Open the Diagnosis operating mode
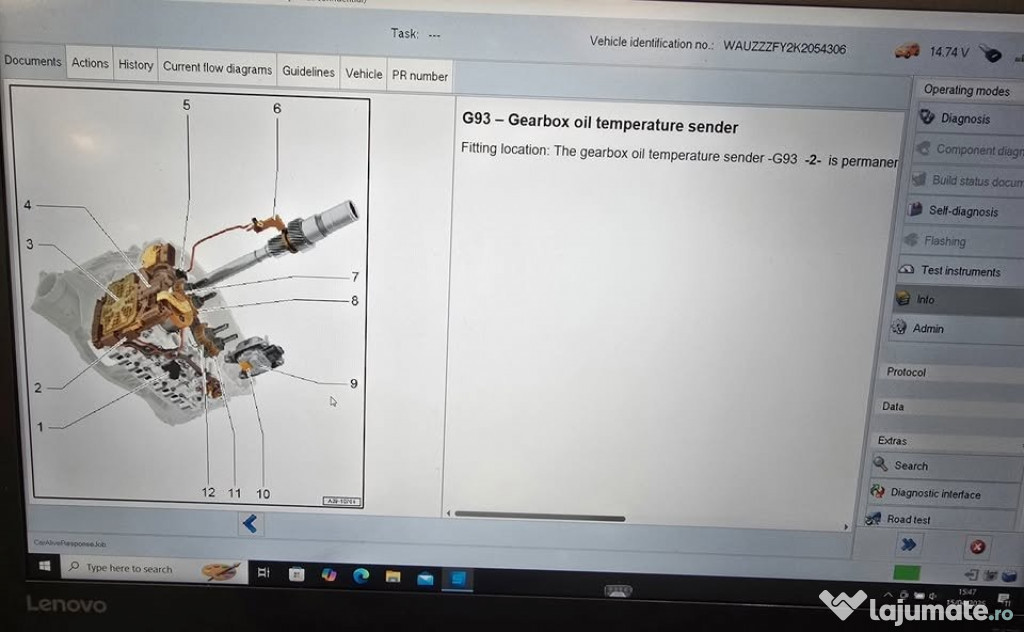This screenshot has height=632, width=1024. click(964, 119)
